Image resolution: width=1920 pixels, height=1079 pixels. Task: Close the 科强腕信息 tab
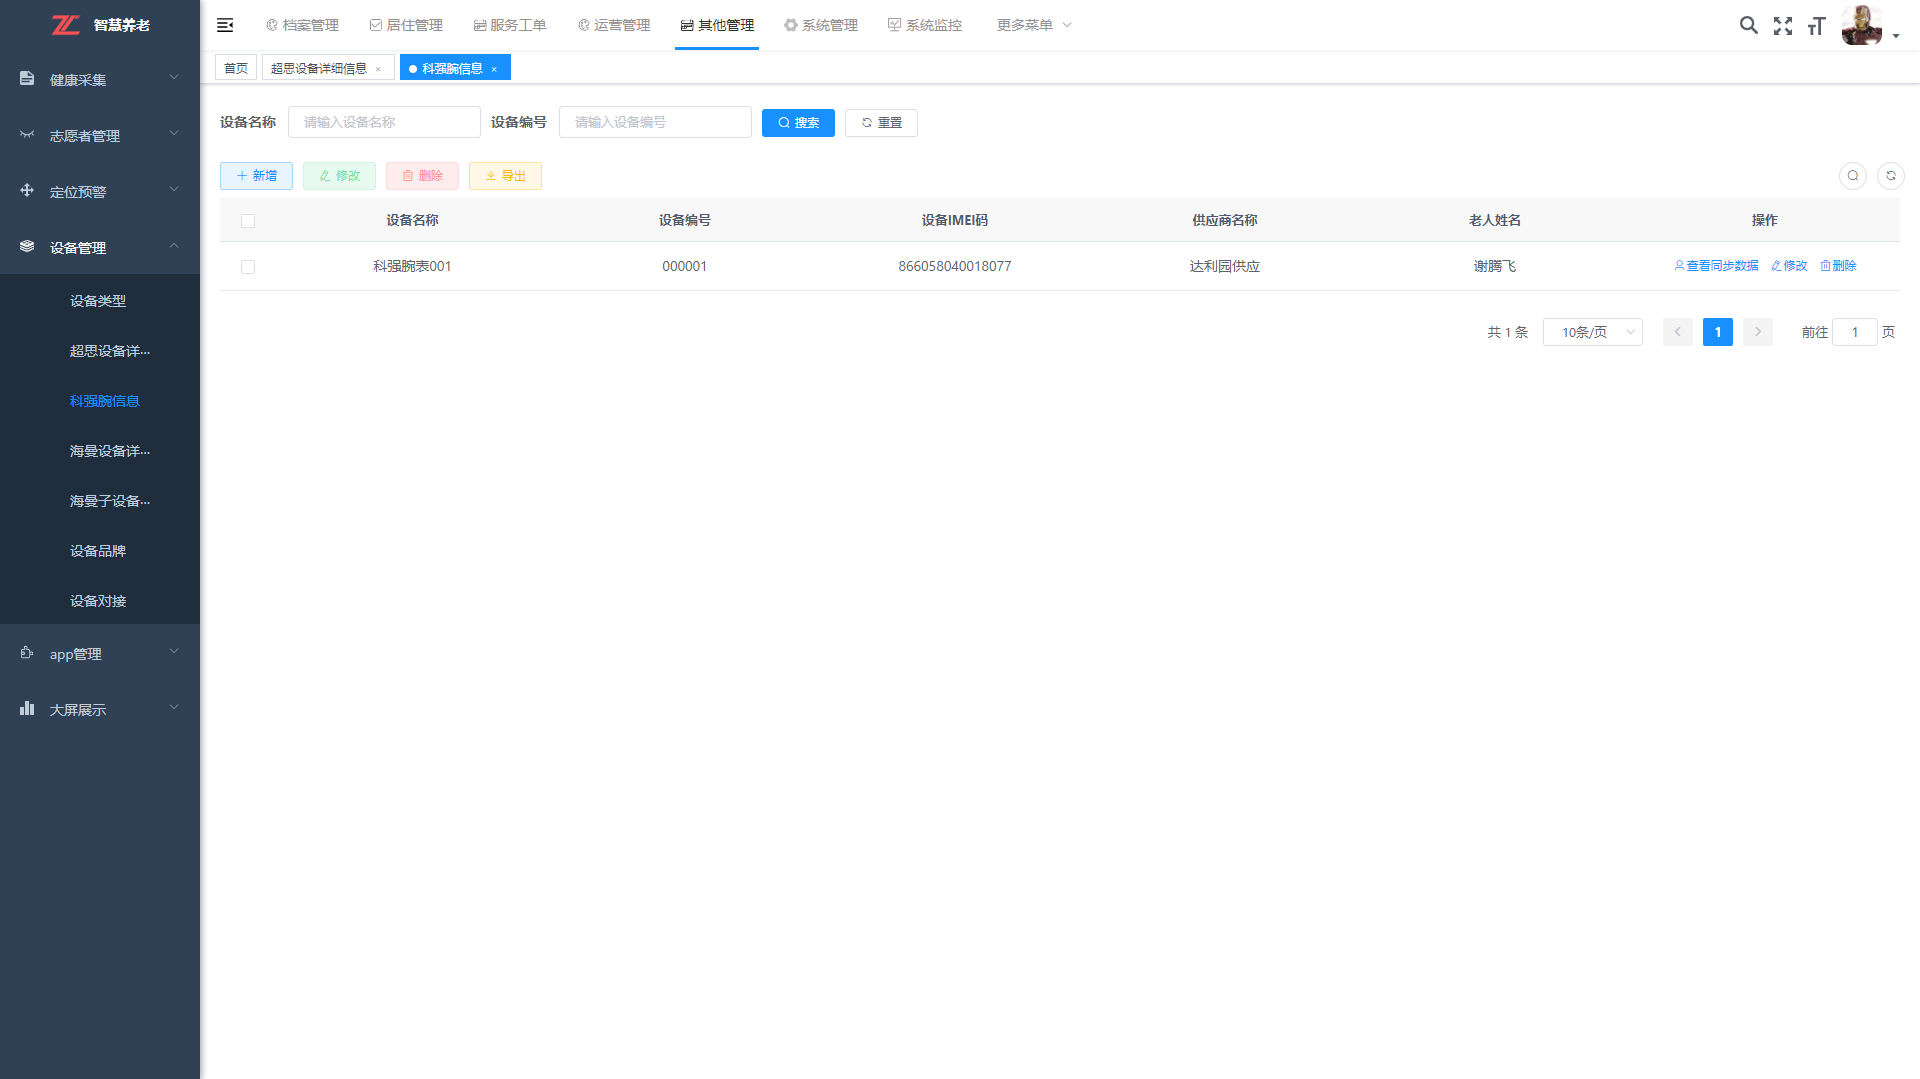(x=494, y=69)
